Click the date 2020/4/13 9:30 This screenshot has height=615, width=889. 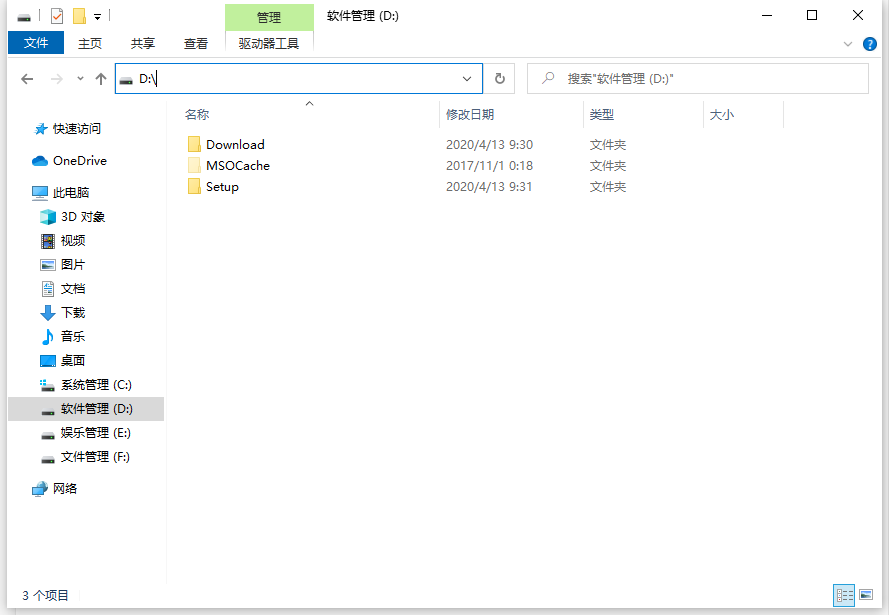[489, 145]
